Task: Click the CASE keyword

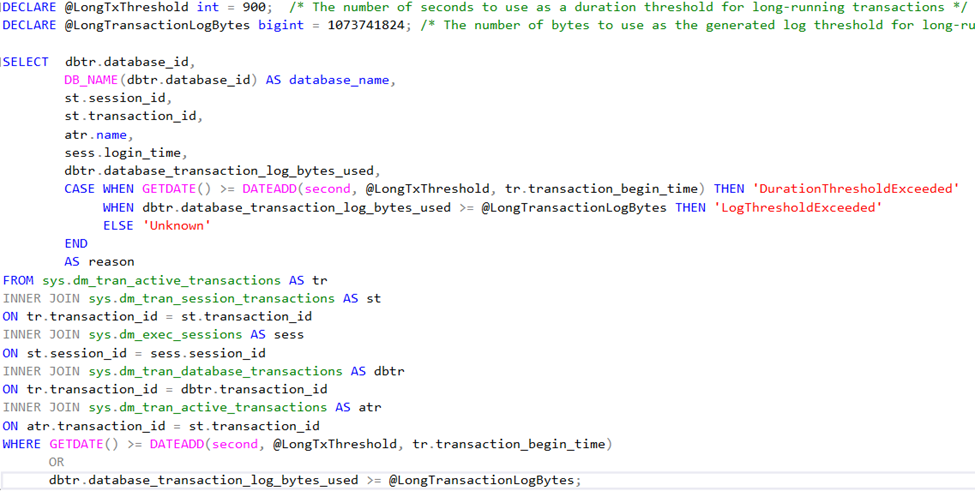Action: tap(80, 188)
